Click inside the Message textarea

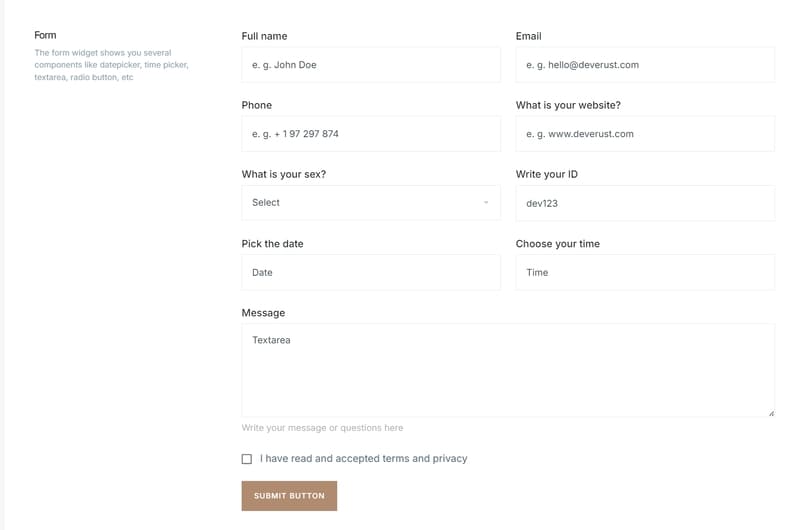[x=508, y=370]
